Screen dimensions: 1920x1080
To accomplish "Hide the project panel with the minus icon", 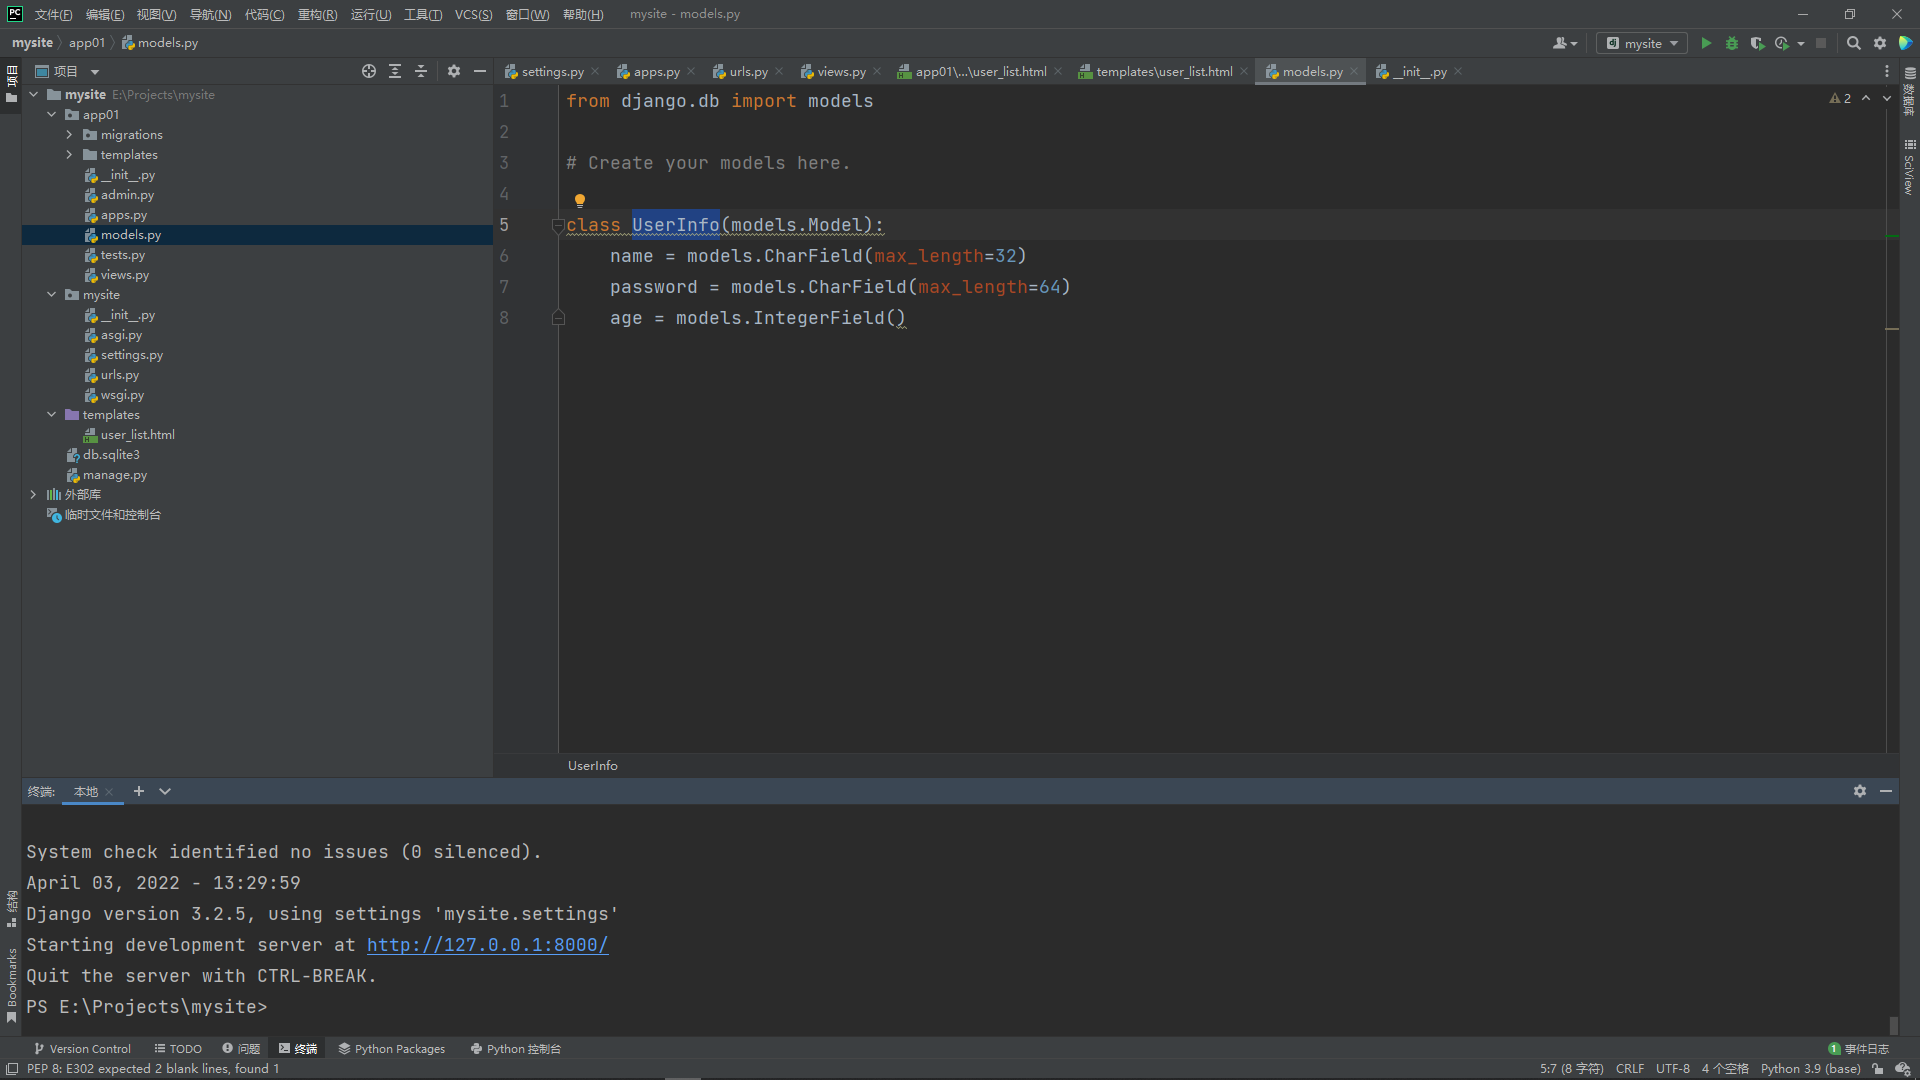I will pos(480,71).
